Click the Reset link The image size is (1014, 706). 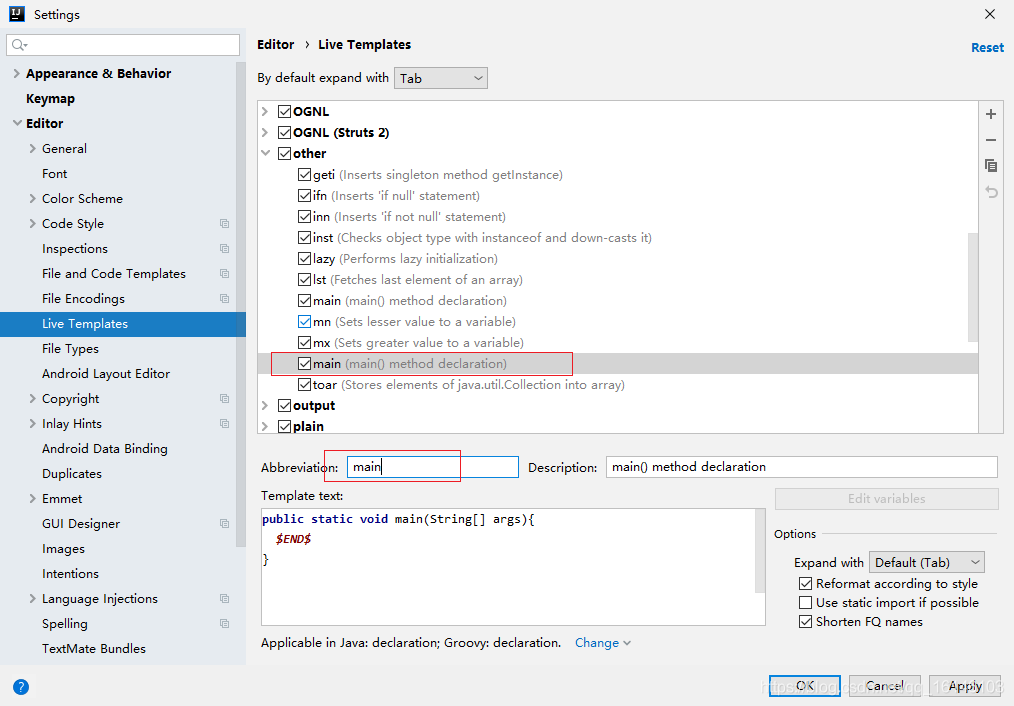(987, 48)
